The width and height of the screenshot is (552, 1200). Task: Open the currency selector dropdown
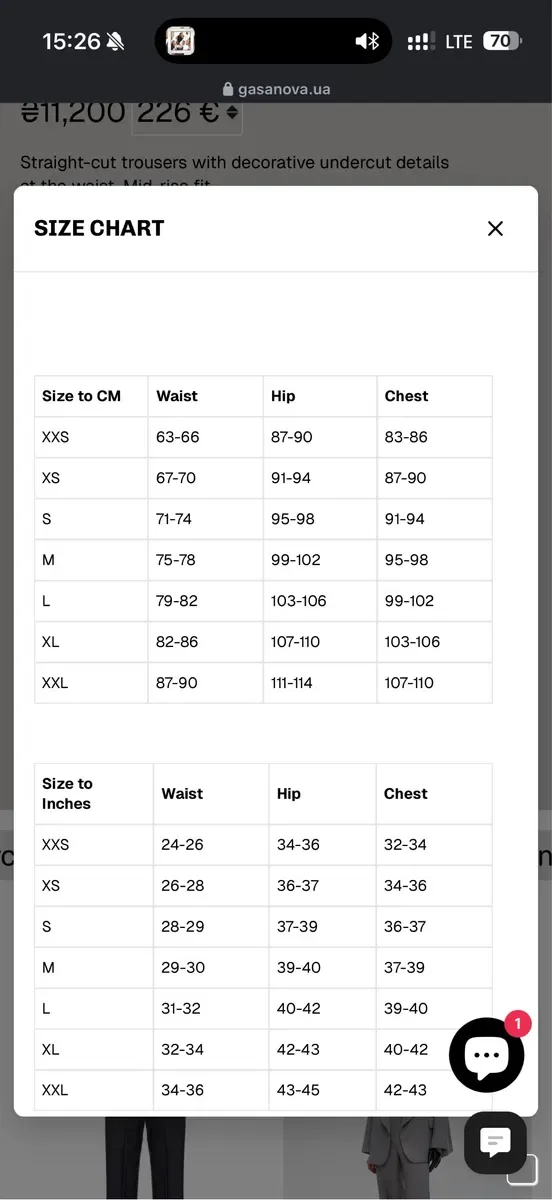(x=187, y=112)
